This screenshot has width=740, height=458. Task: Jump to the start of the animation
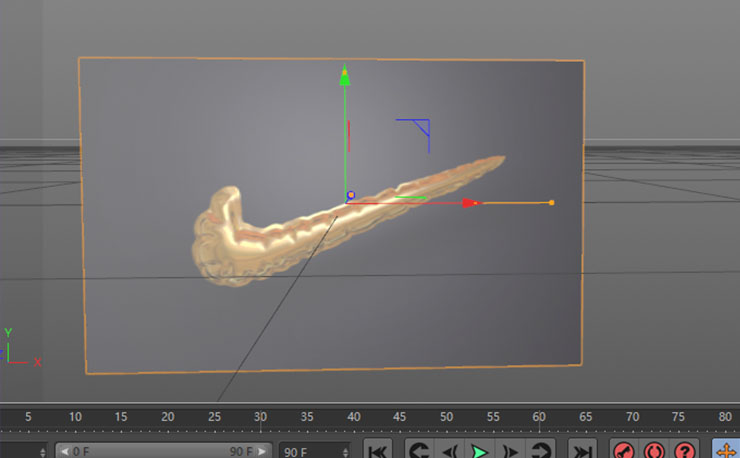click(378, 451)
